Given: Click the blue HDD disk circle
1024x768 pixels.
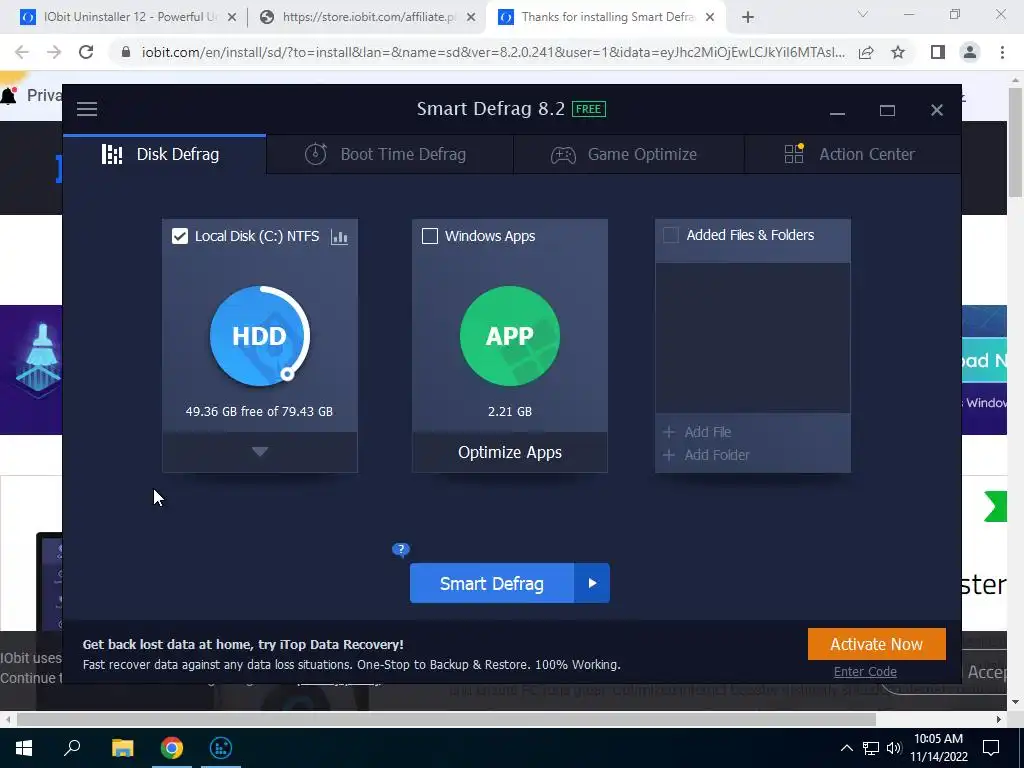Looking at the screenshot, I should (259, 336).
